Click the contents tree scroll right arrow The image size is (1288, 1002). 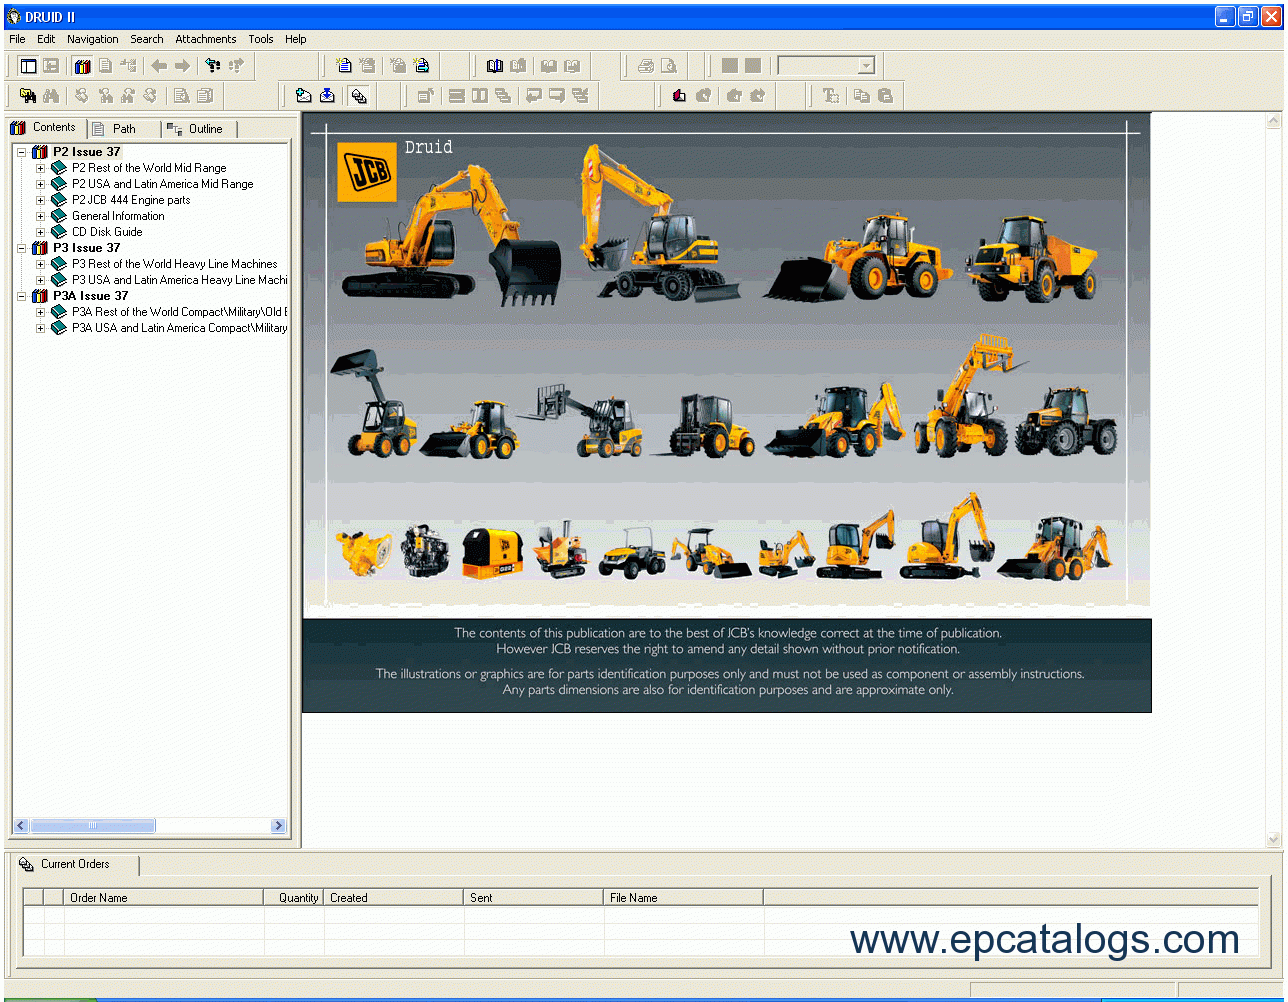tap(279, 826)
